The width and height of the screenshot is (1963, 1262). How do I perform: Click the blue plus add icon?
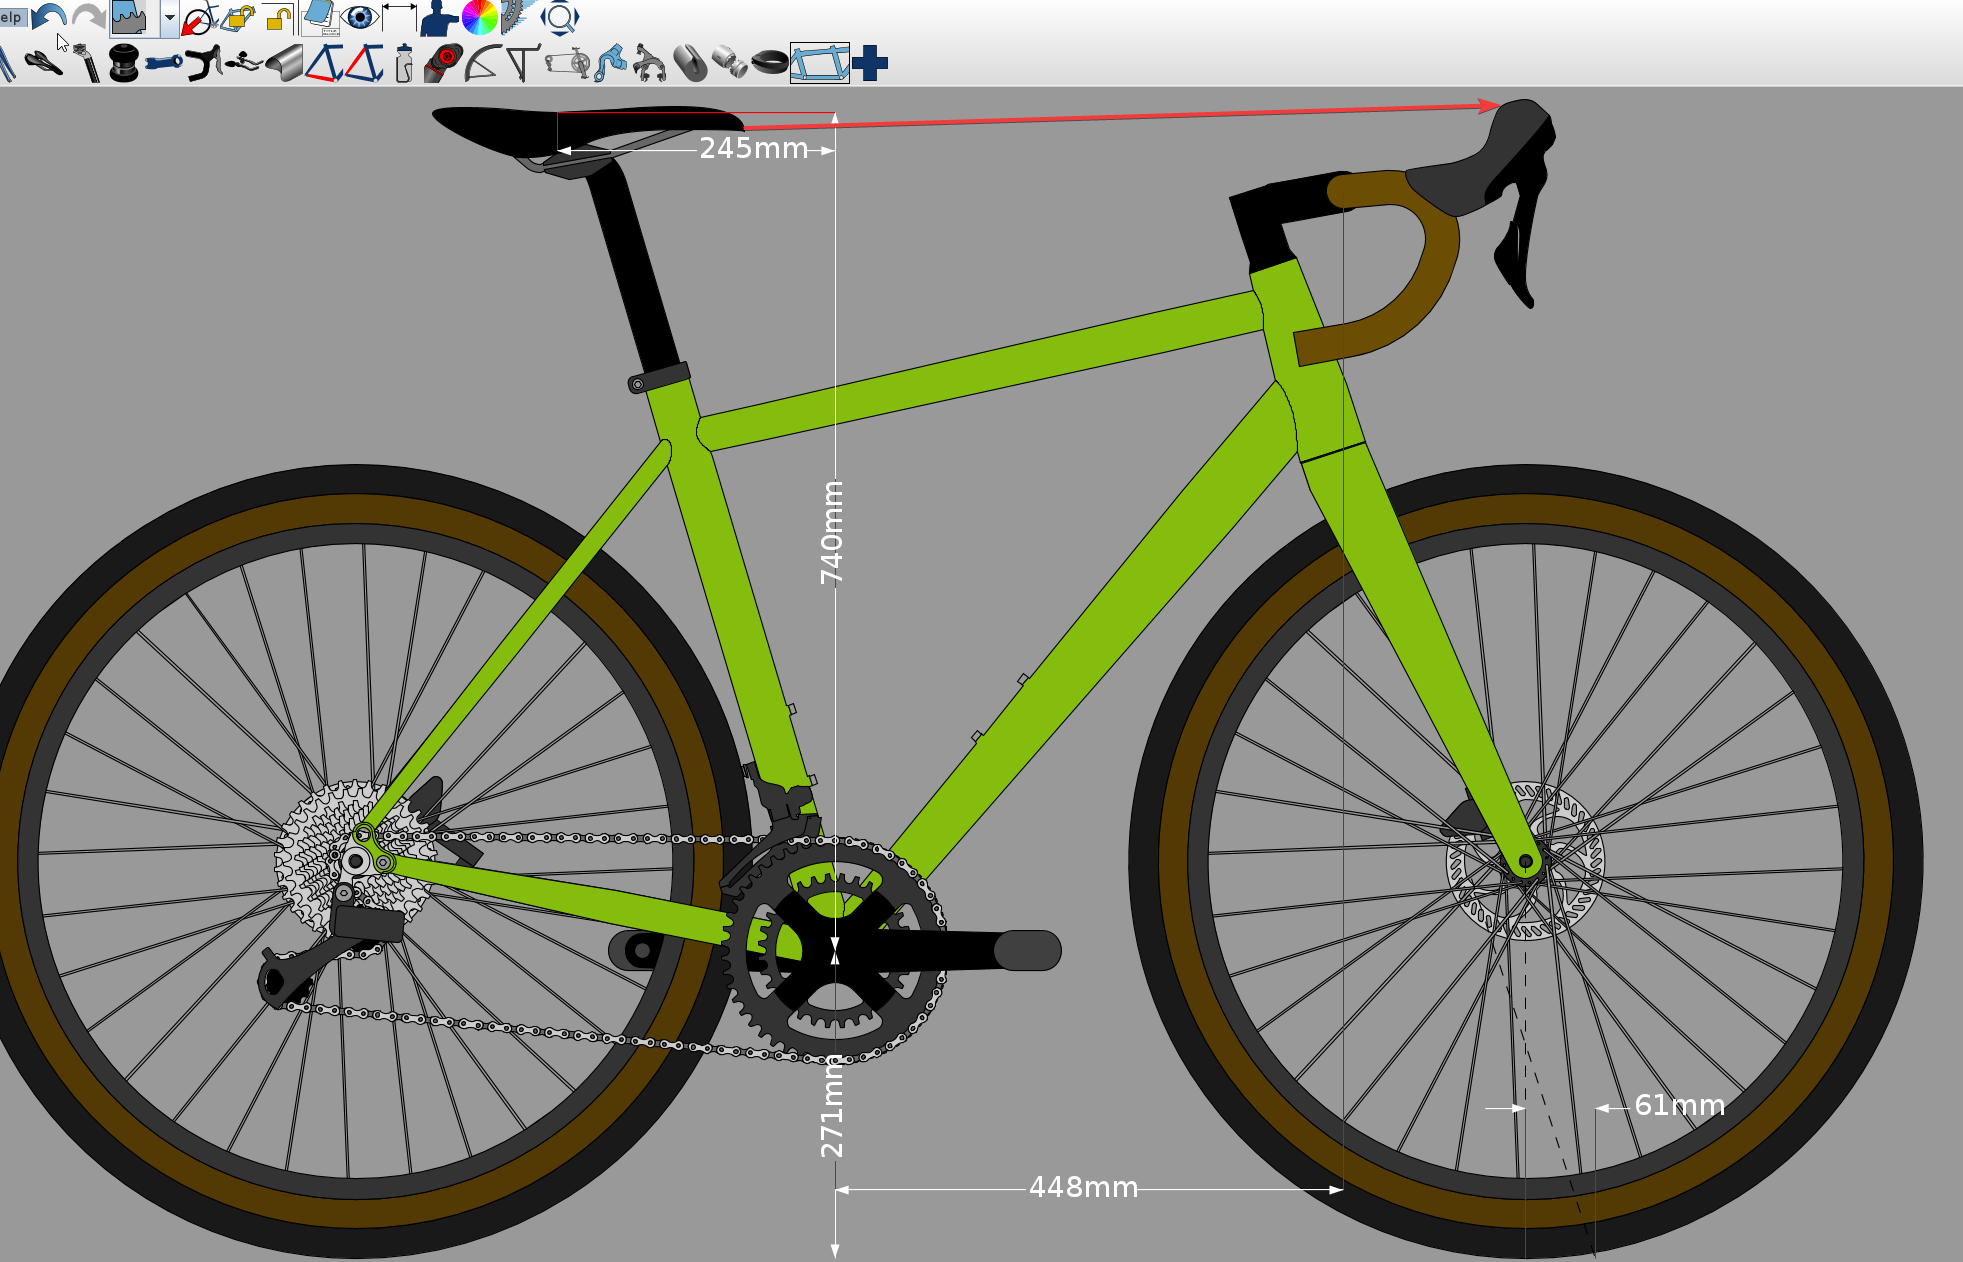click(870, 63)
